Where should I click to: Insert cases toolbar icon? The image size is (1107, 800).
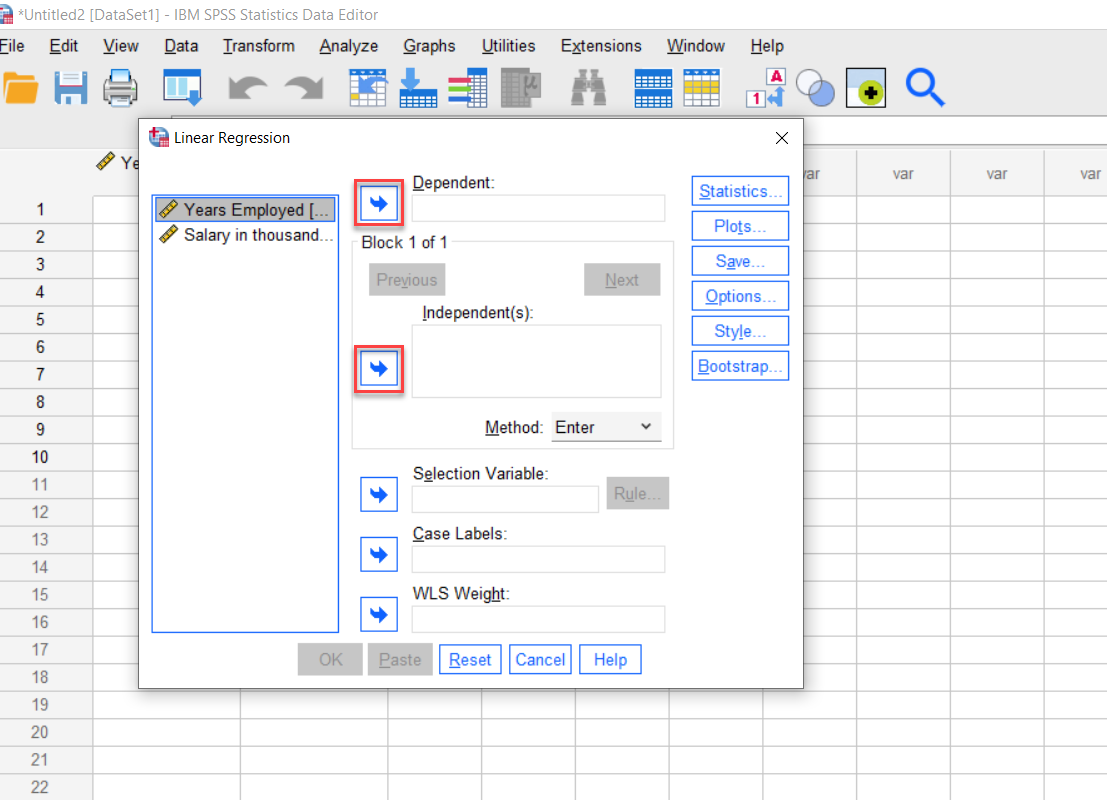[653, 88]
